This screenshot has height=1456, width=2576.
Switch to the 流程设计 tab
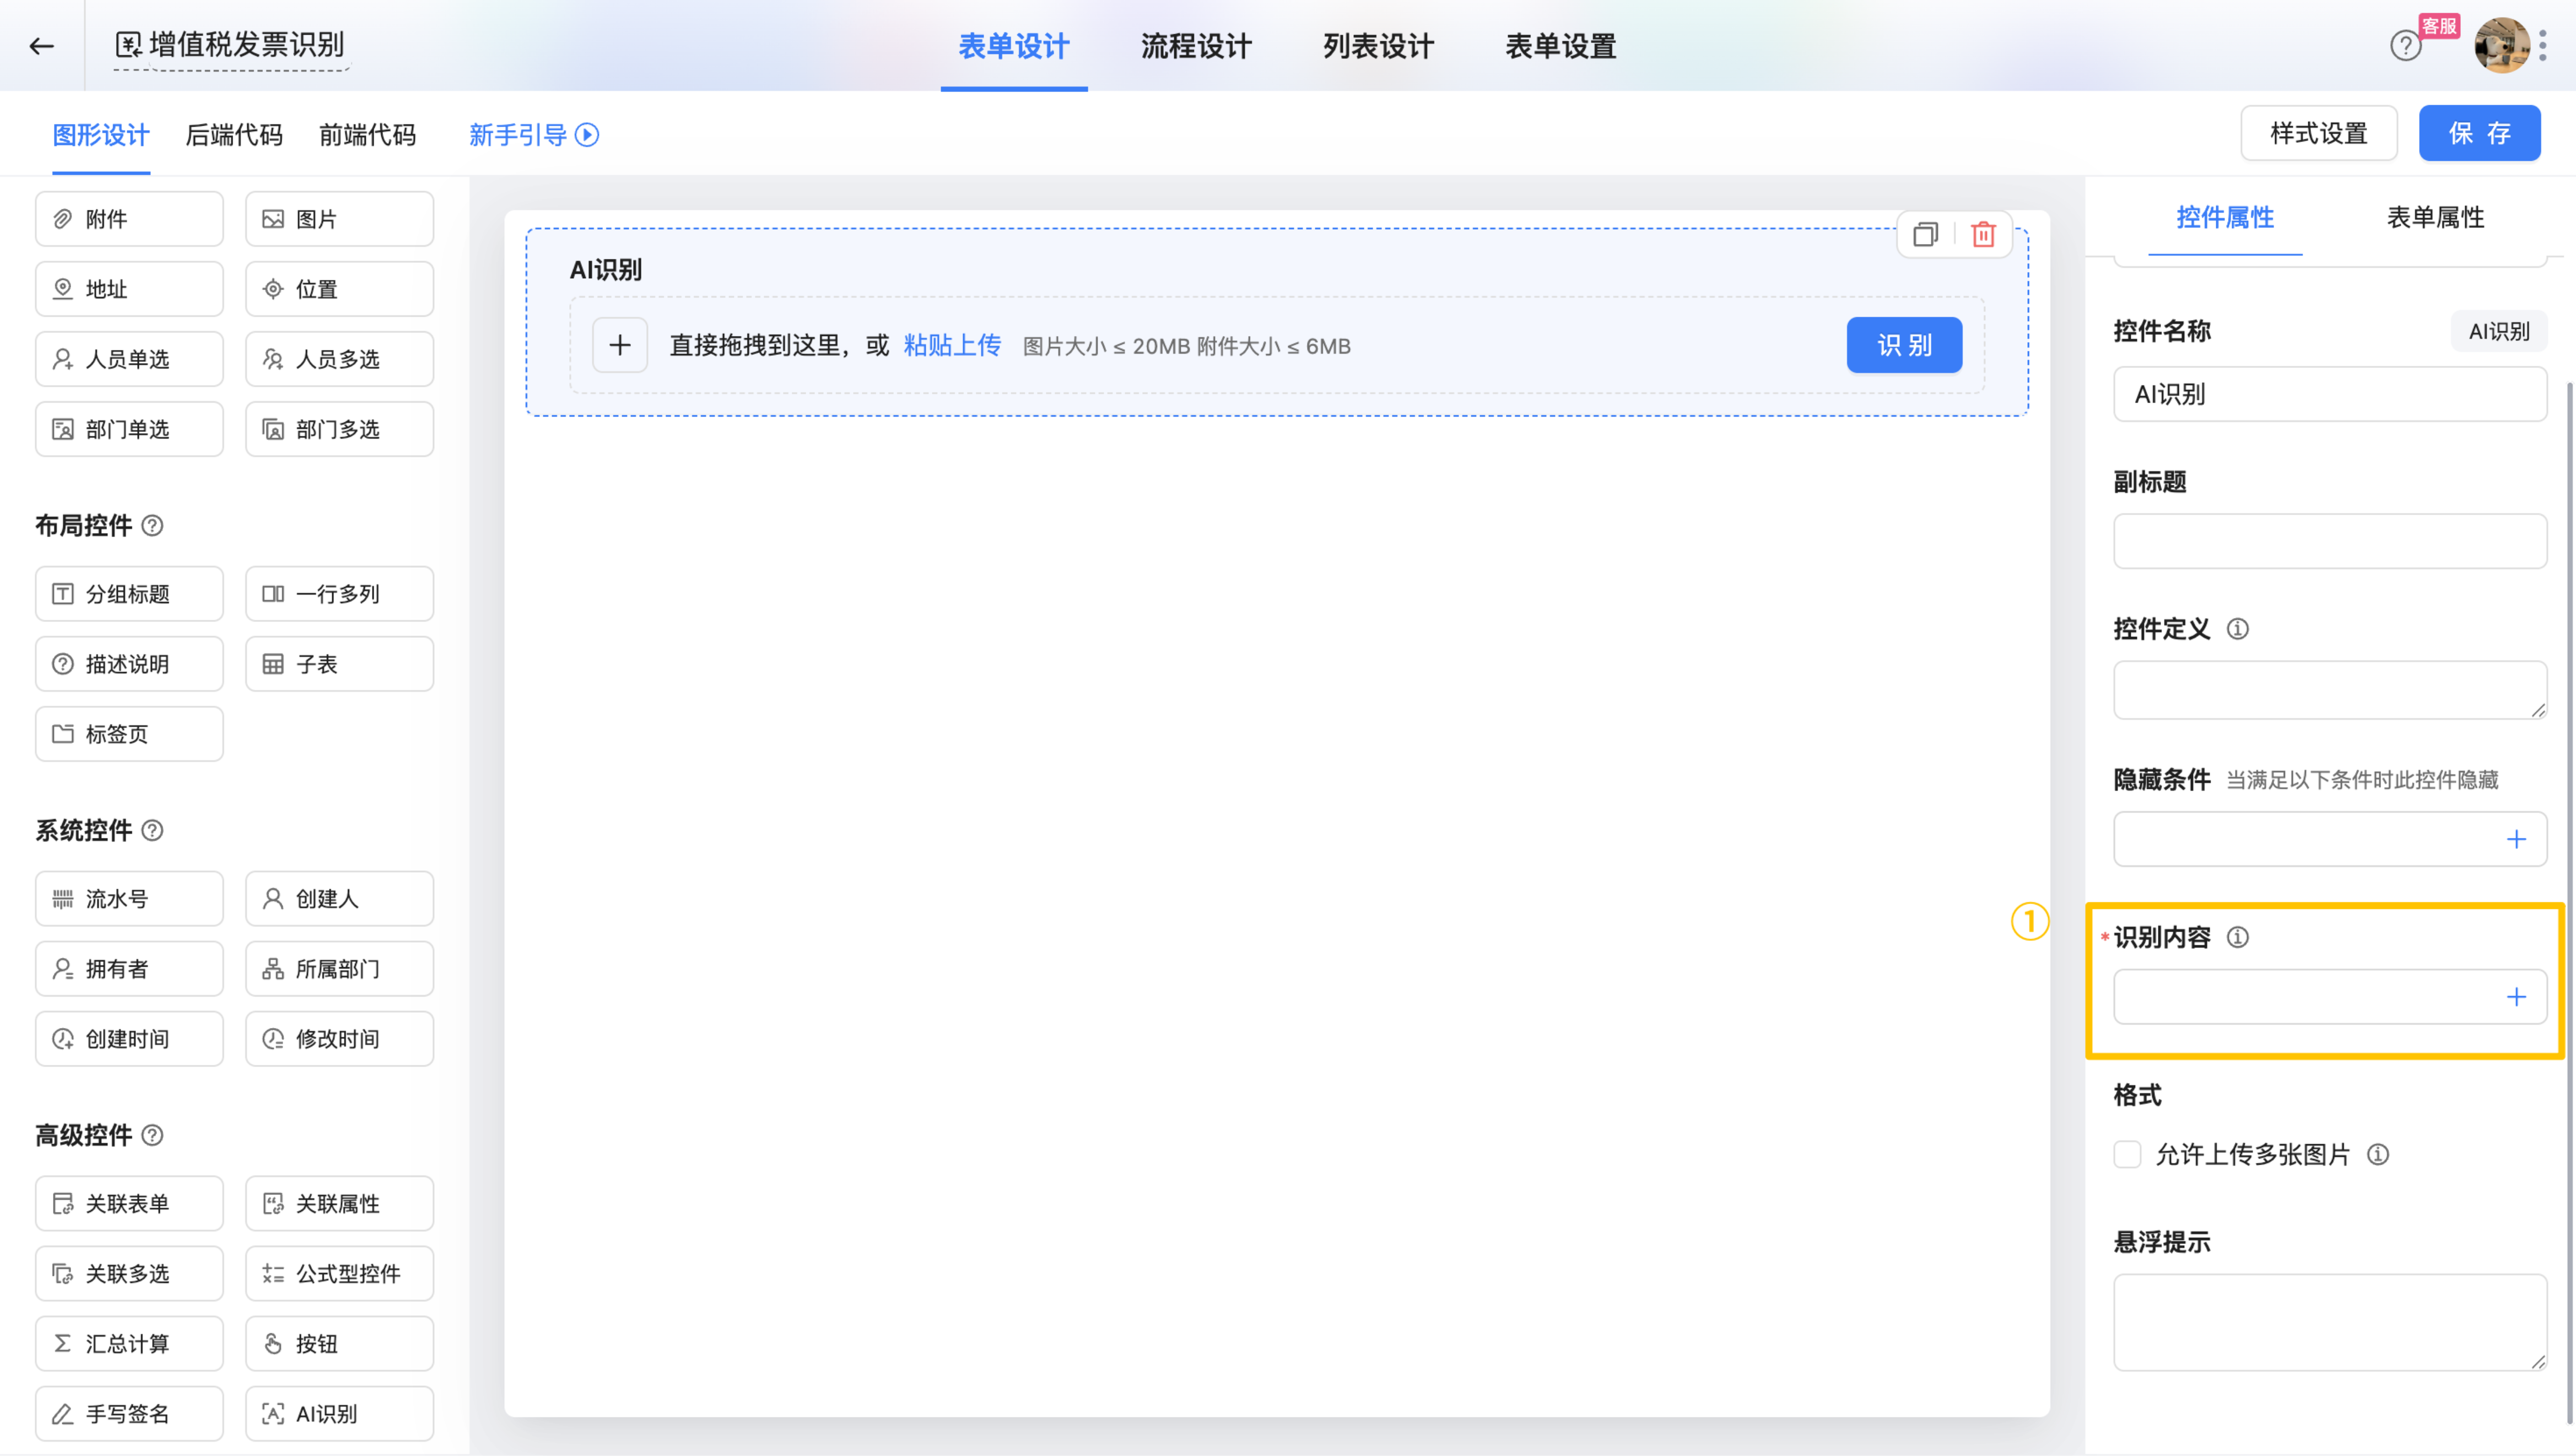1195,46
